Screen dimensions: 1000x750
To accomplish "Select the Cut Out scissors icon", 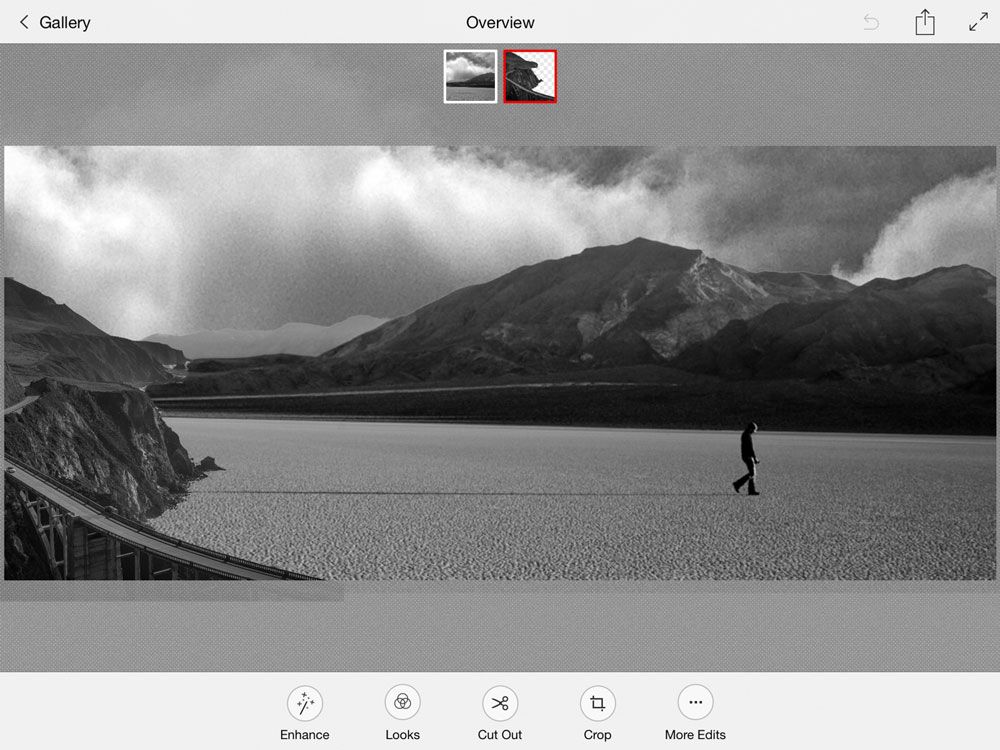I will [500, 703].
